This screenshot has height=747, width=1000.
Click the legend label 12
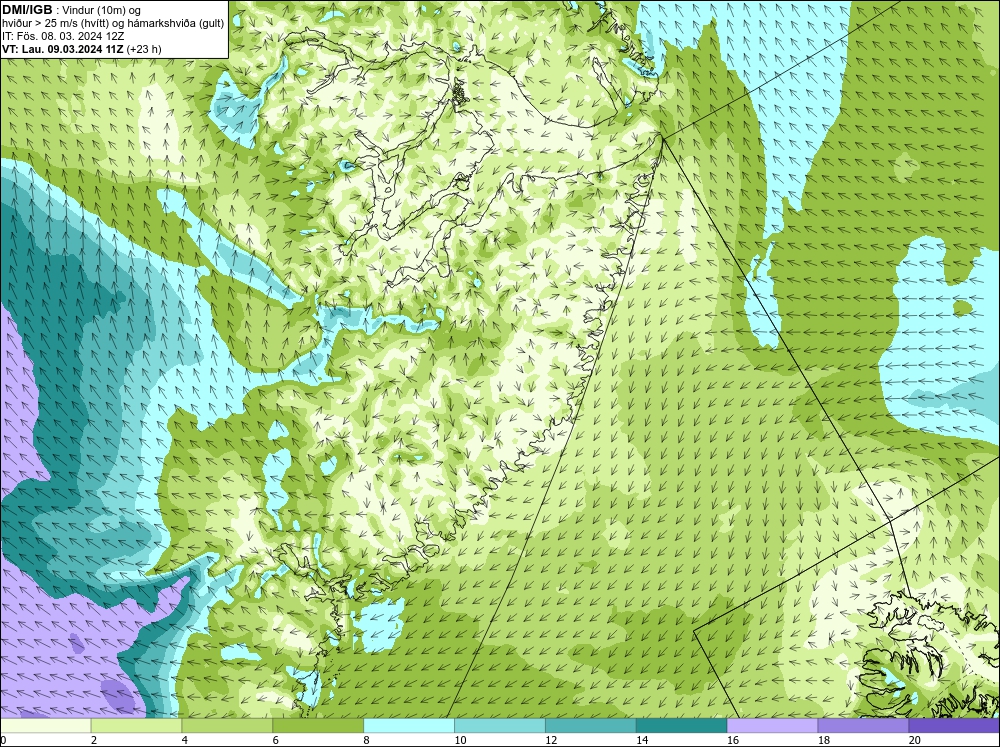[x=550, y=740]
